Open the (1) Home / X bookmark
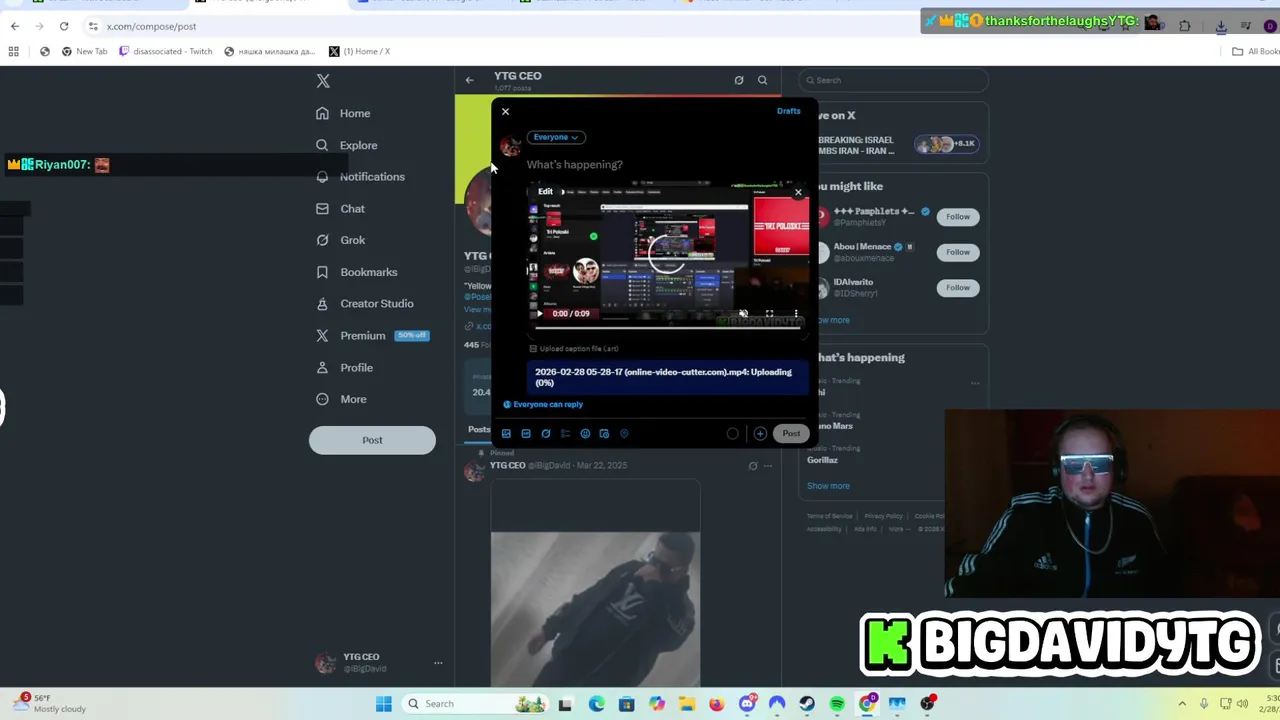This screenshot has width=1280, height=720. 360,51
